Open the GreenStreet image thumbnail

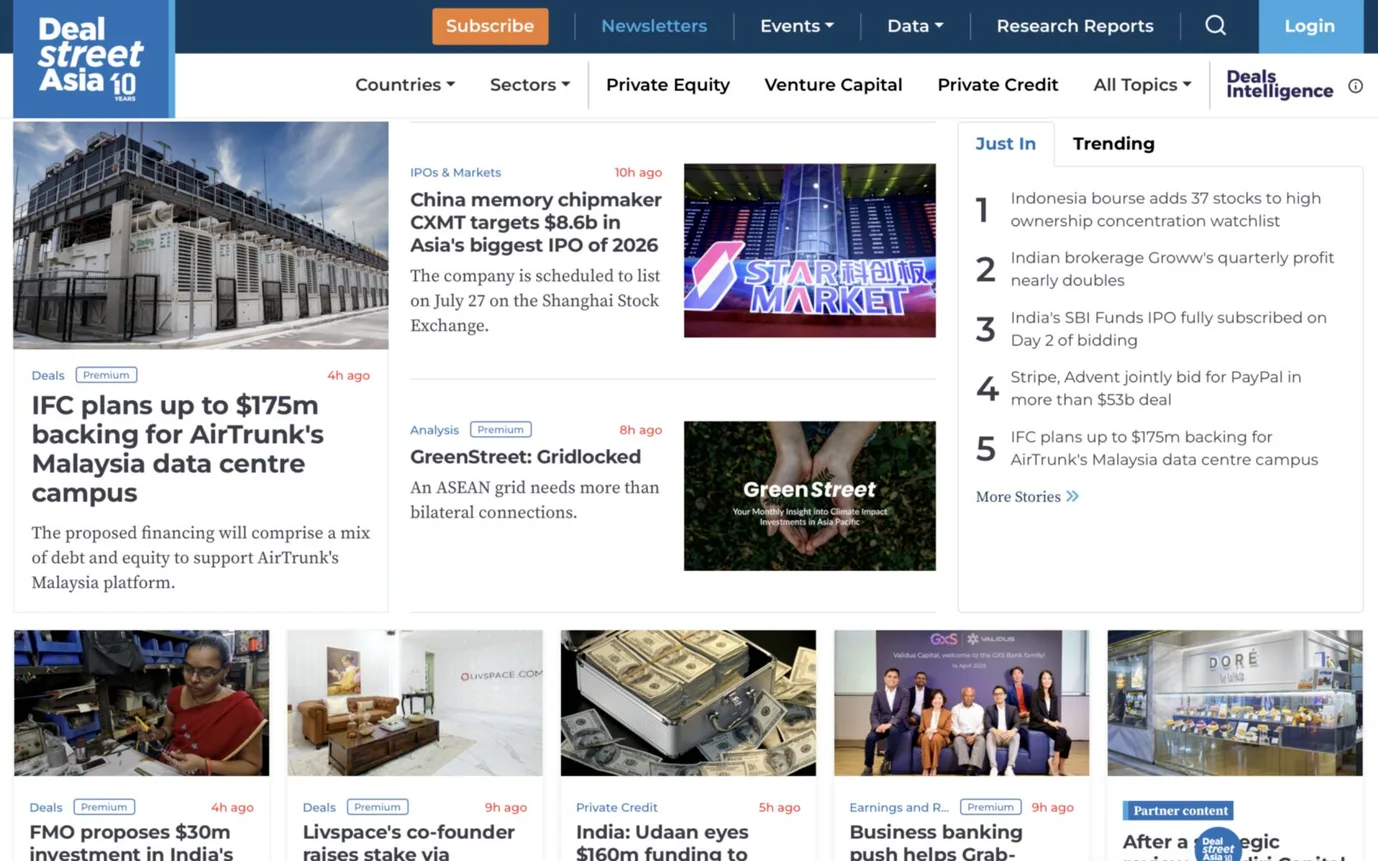pyautogui.click(x=810, y=496)
